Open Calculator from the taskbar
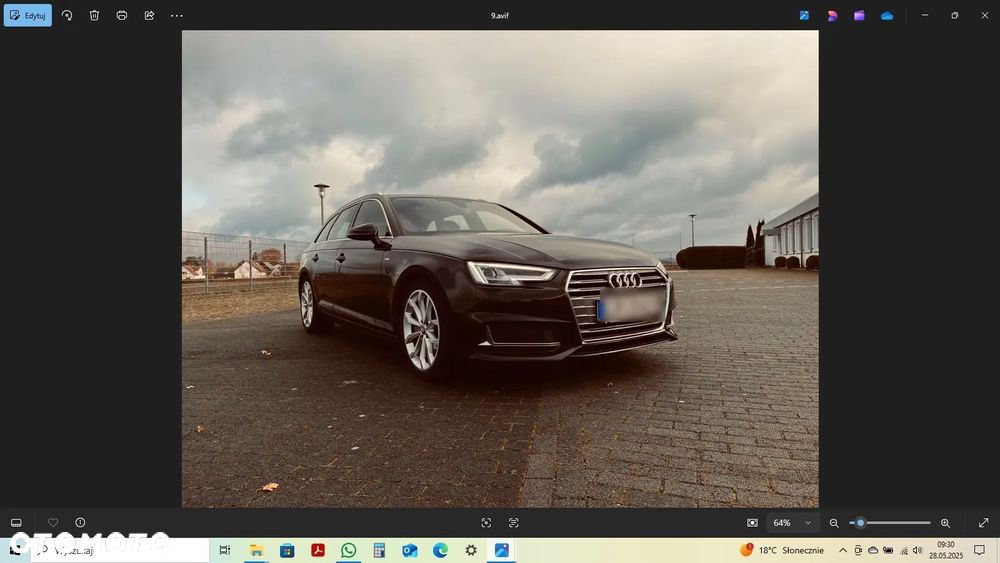This screenshot has width=1000, height=563. 379,550
